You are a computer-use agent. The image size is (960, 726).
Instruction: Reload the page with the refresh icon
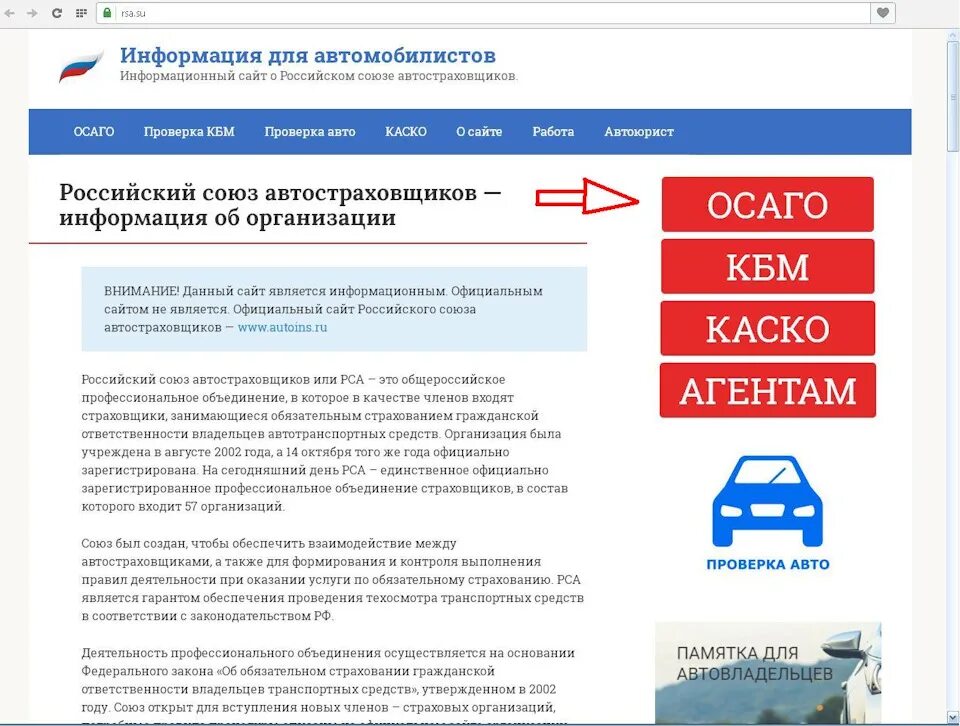tap(56, 13)
